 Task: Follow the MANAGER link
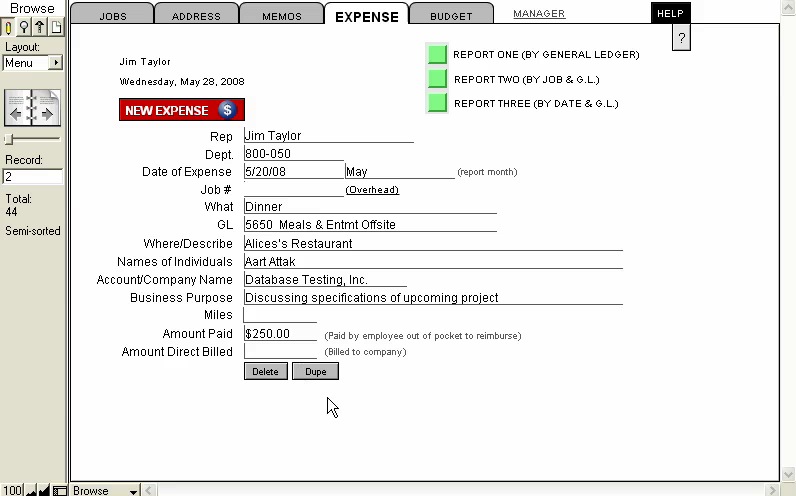click(x=539, y=14)
